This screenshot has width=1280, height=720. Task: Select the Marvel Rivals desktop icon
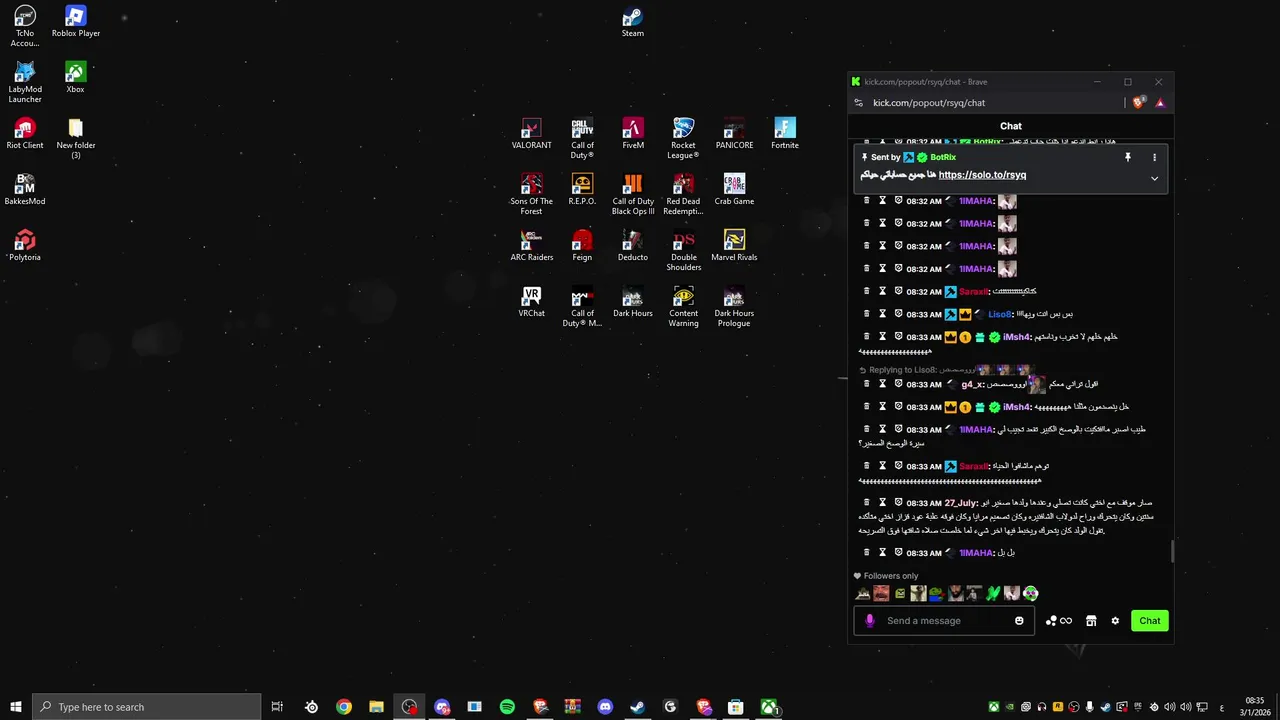734,246
